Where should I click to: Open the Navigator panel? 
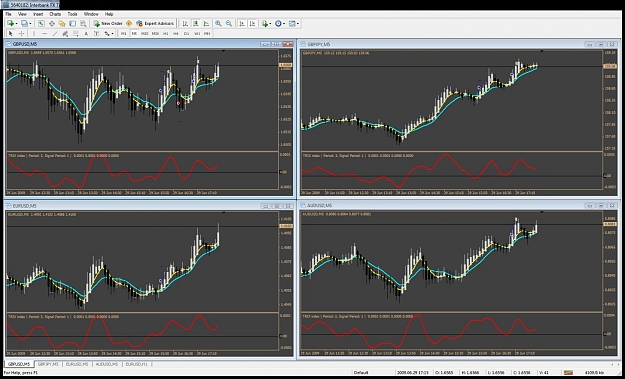tap(62, 24)
